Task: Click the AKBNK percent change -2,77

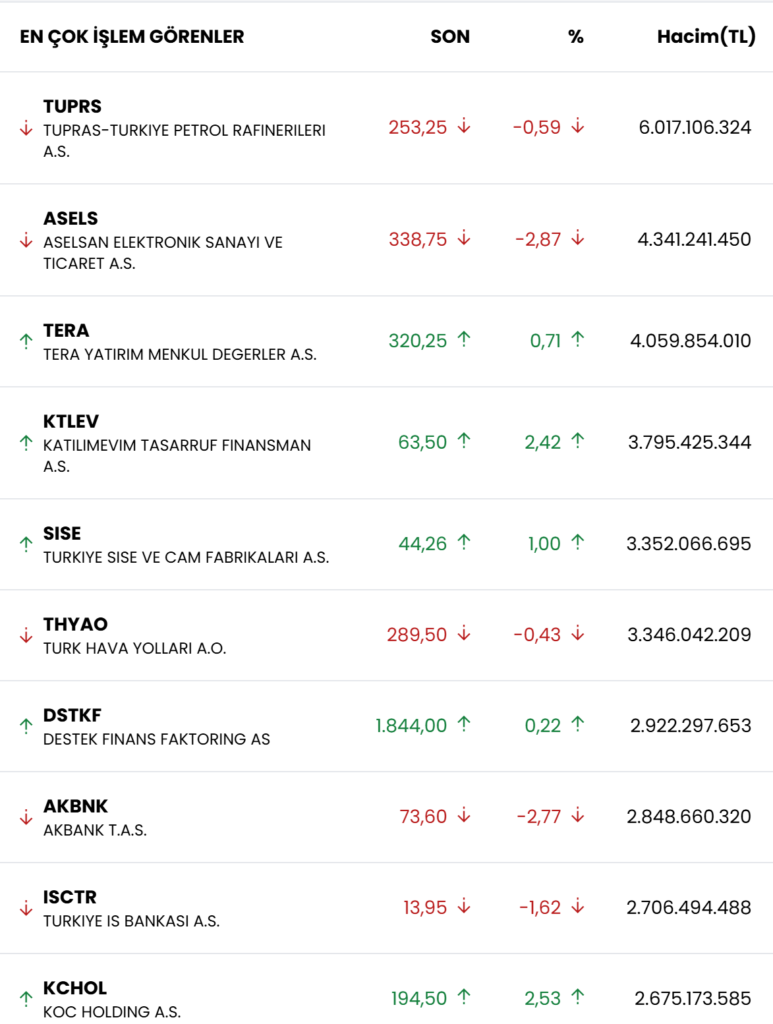Action: (x=539, y=817)
